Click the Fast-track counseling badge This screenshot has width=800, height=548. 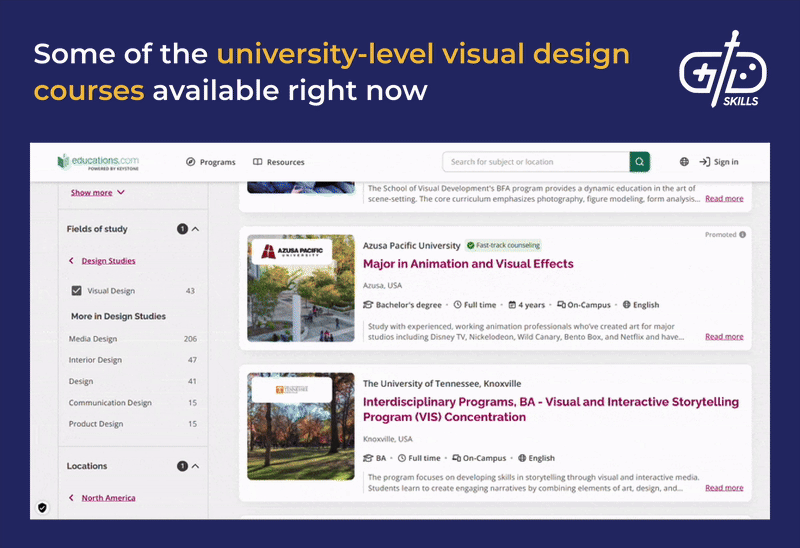[503, 245]
